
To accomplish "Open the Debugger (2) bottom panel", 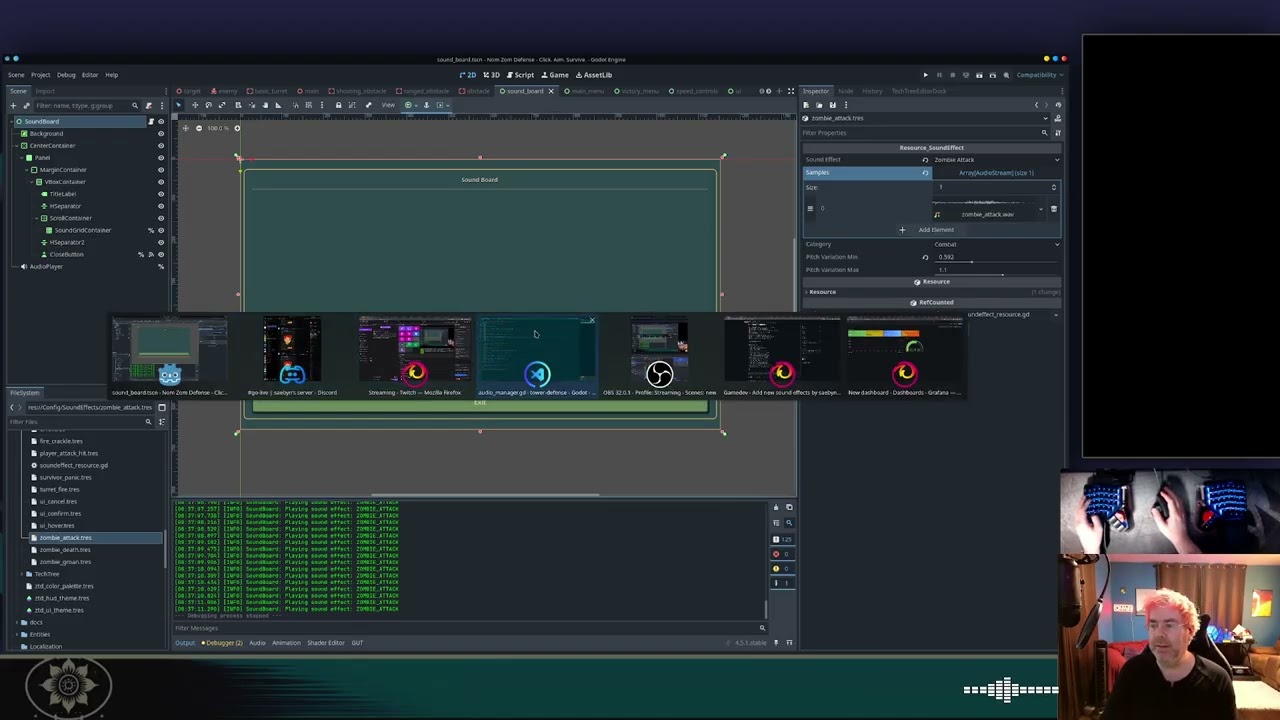I will click(x=223, y=643).
